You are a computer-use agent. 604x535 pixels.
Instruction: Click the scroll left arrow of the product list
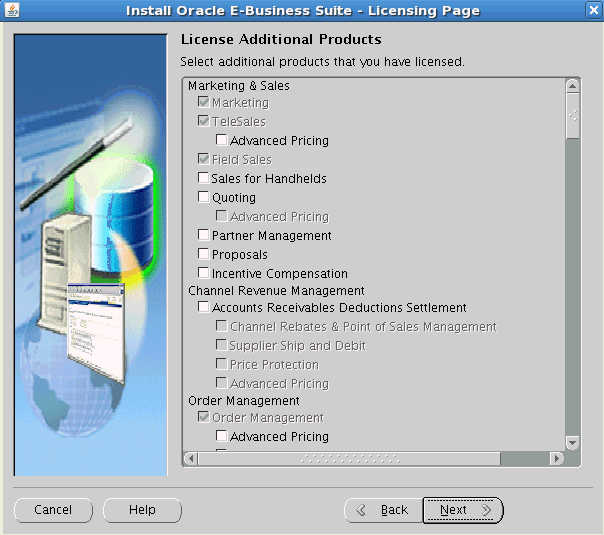coord(191,458)
